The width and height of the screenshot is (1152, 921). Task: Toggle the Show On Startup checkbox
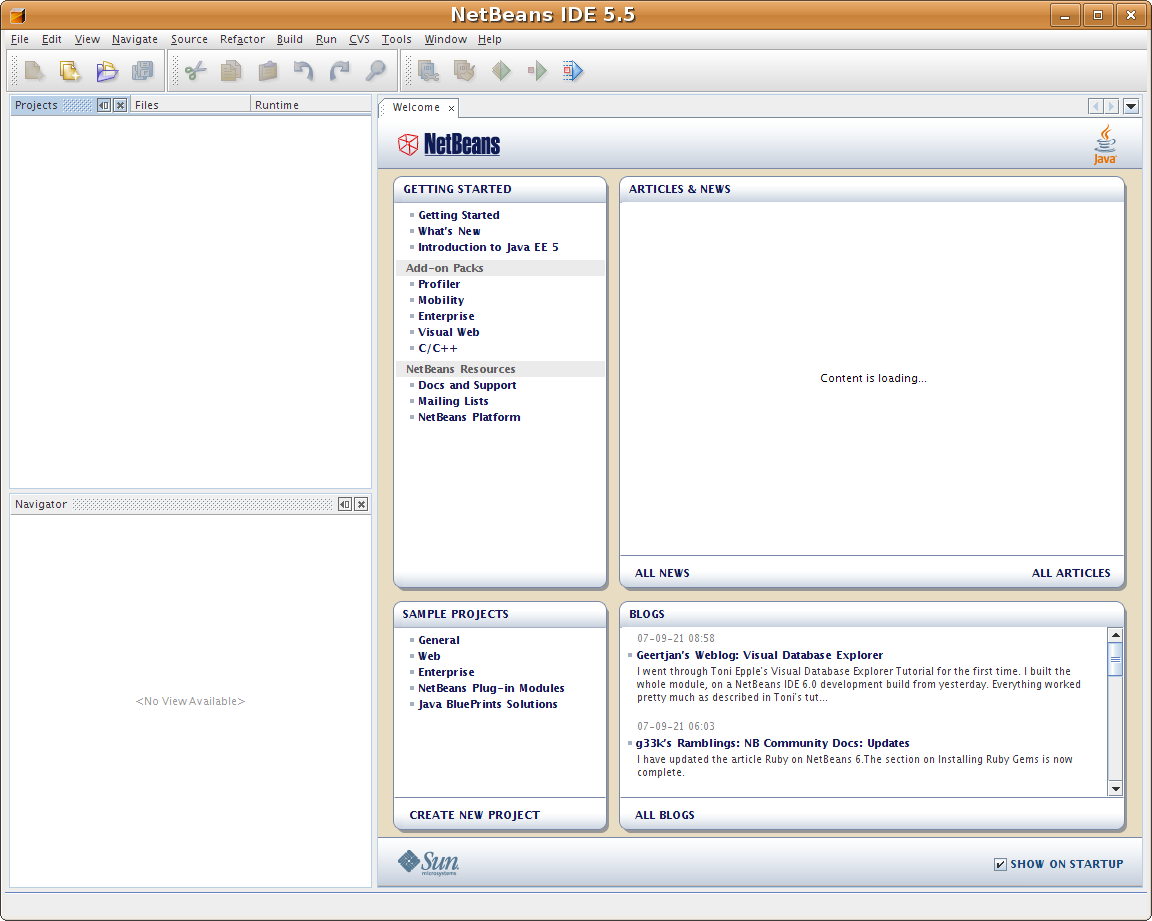(x=1000, y=864)
